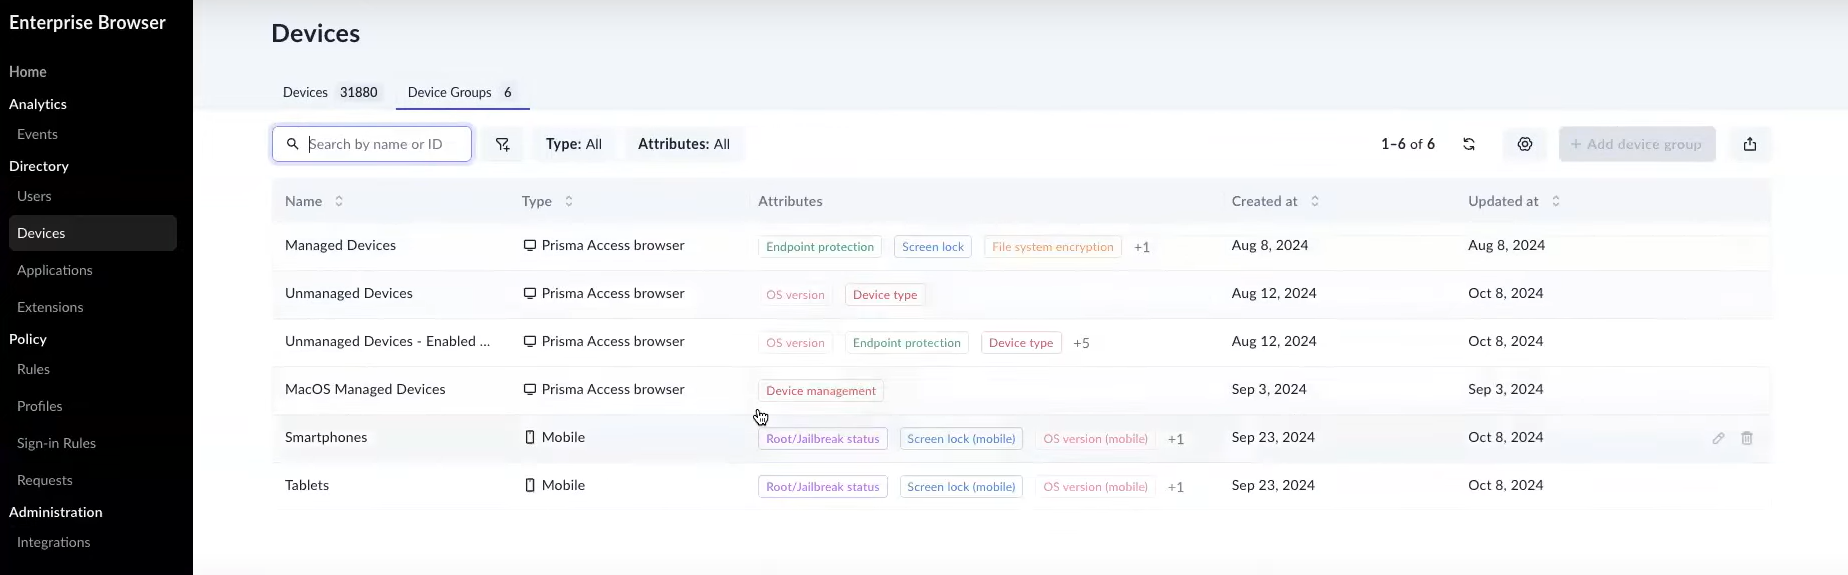Switch to the Devices tab

point(329,92)
